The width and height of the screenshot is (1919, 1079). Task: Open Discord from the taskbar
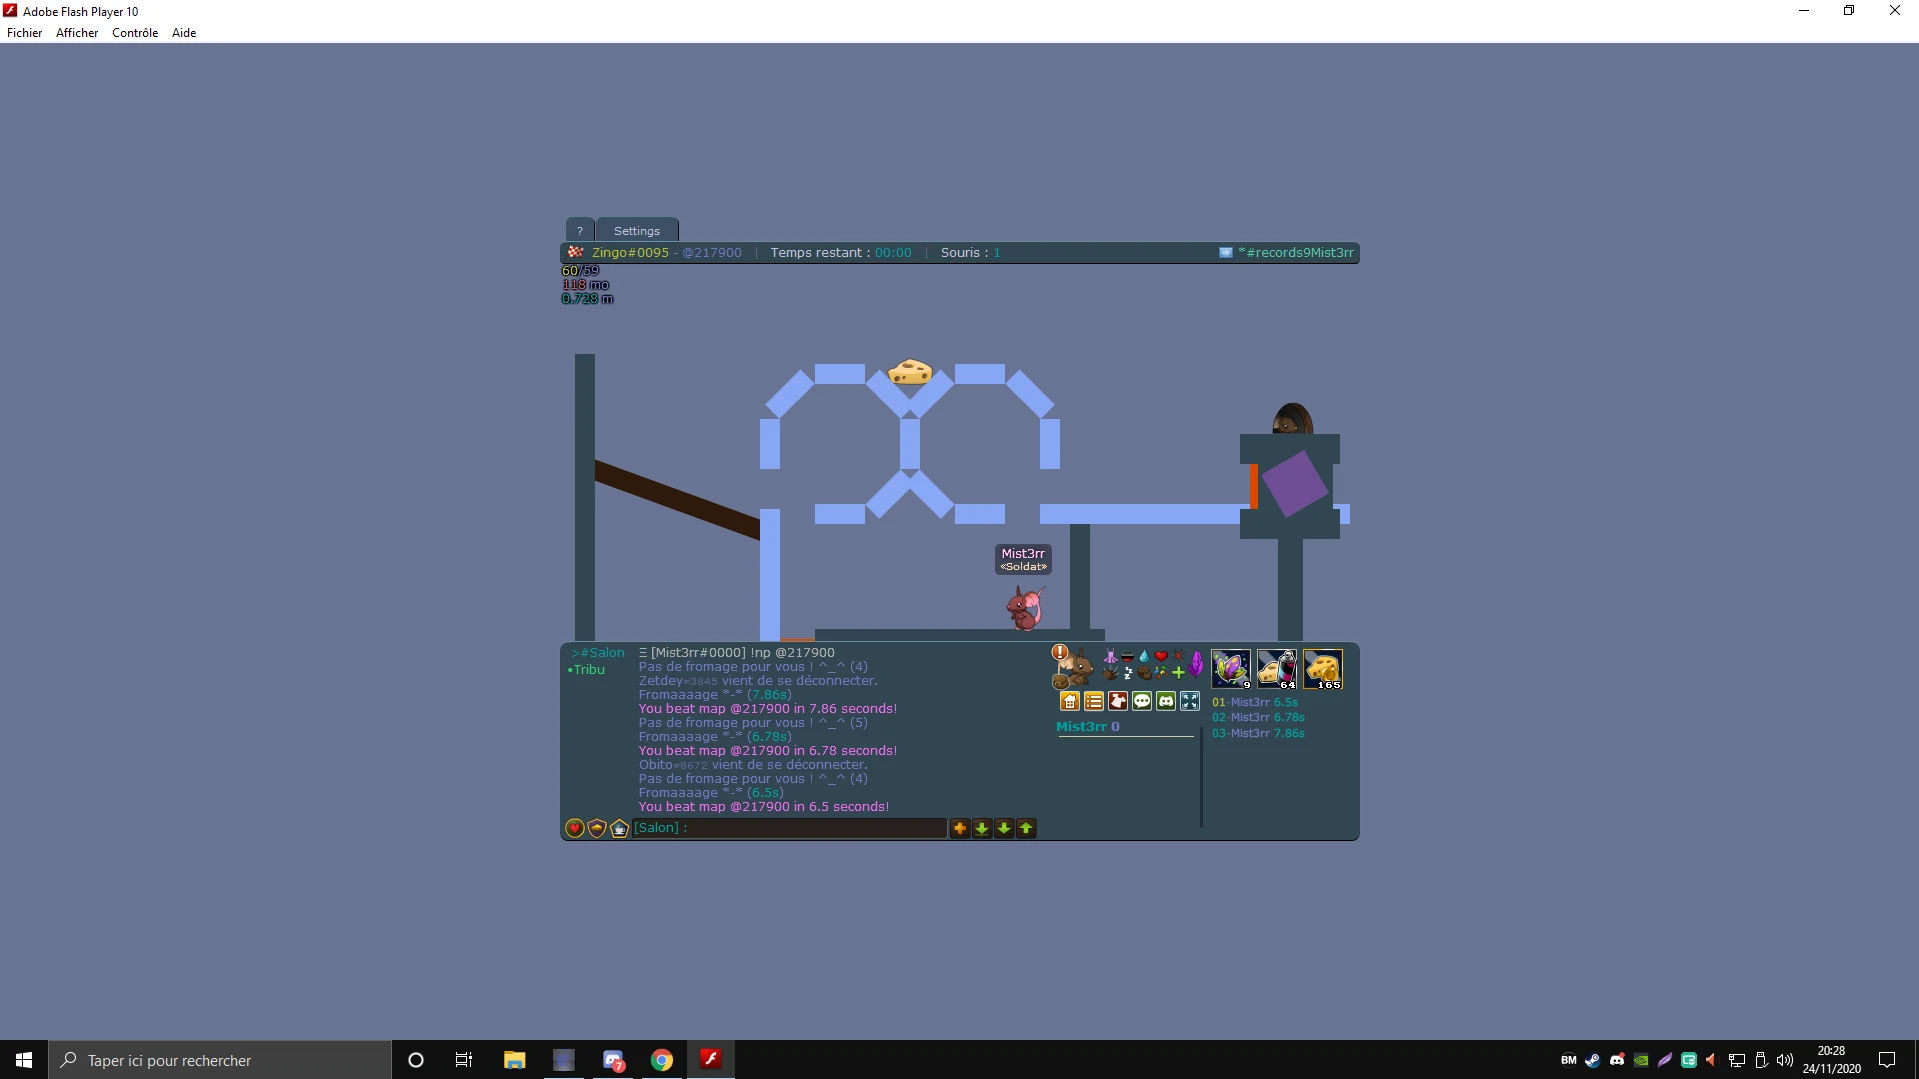[x=613, y=1060]
